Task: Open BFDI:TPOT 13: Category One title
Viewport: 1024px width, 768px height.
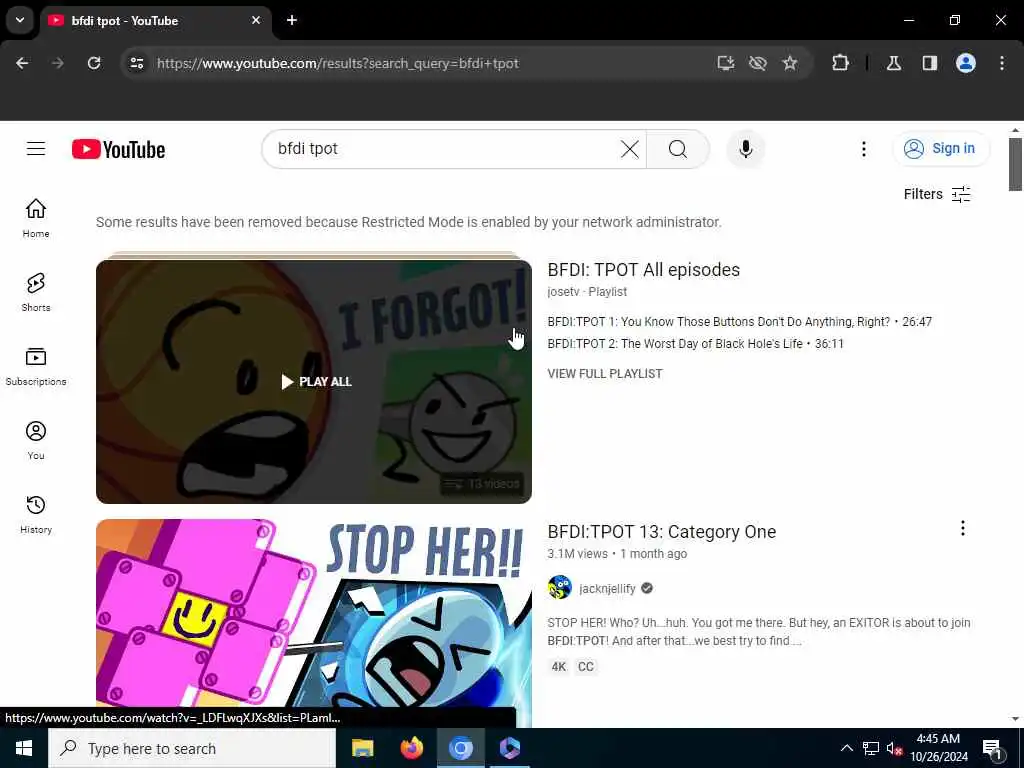Action: pyautogui.click(x=662, y=532)
